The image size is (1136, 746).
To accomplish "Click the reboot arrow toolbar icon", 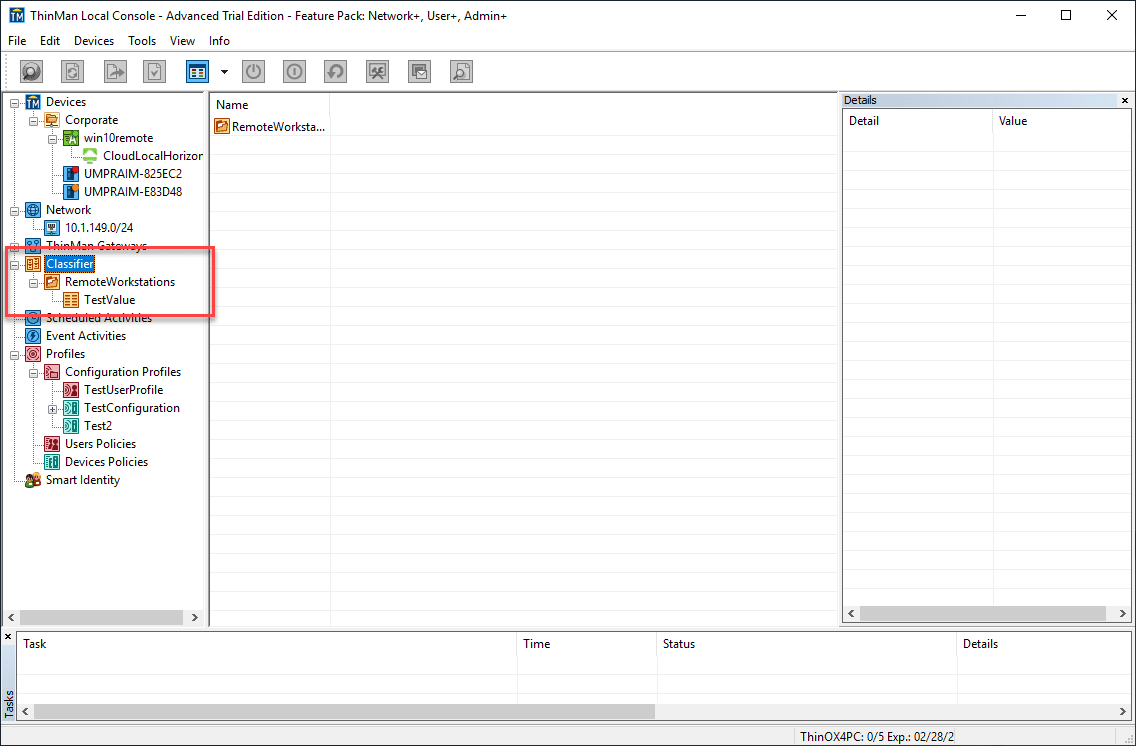I will [x=335, y=72].
